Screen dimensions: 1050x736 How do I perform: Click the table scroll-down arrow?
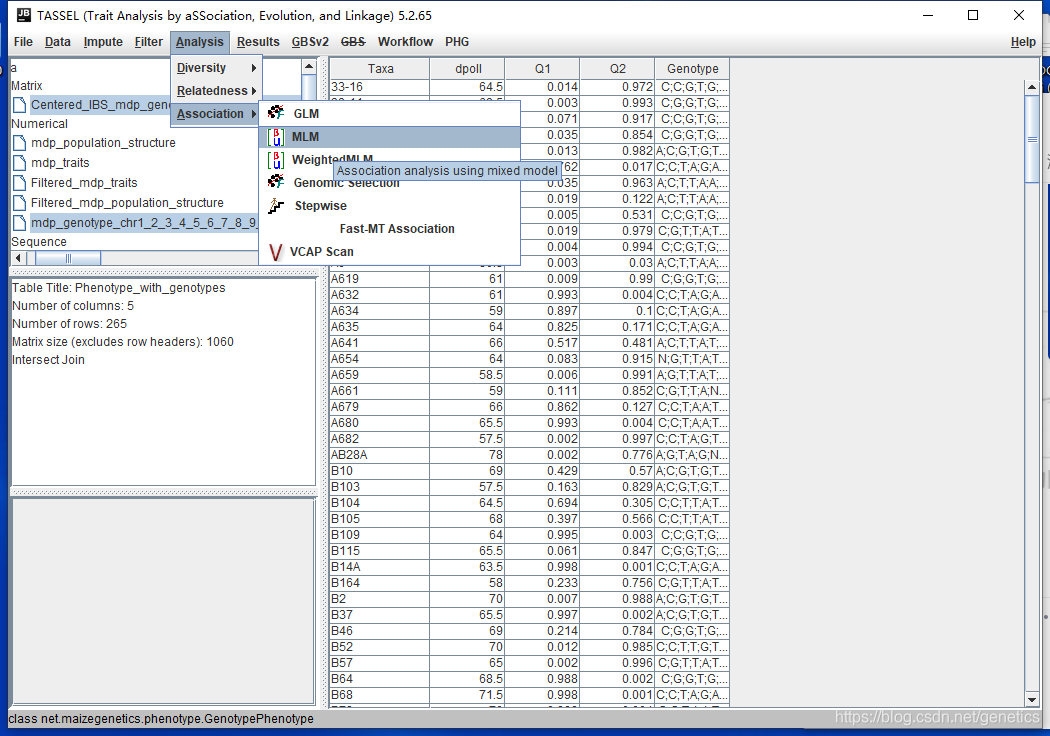pyautogui.click(x=1031, y=699)
